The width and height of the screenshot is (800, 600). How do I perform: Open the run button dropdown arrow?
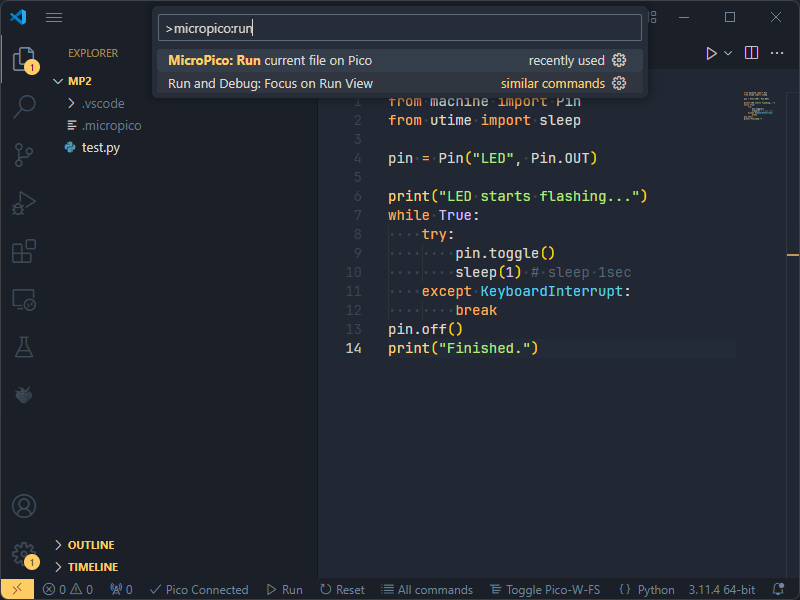click(728, 53)
